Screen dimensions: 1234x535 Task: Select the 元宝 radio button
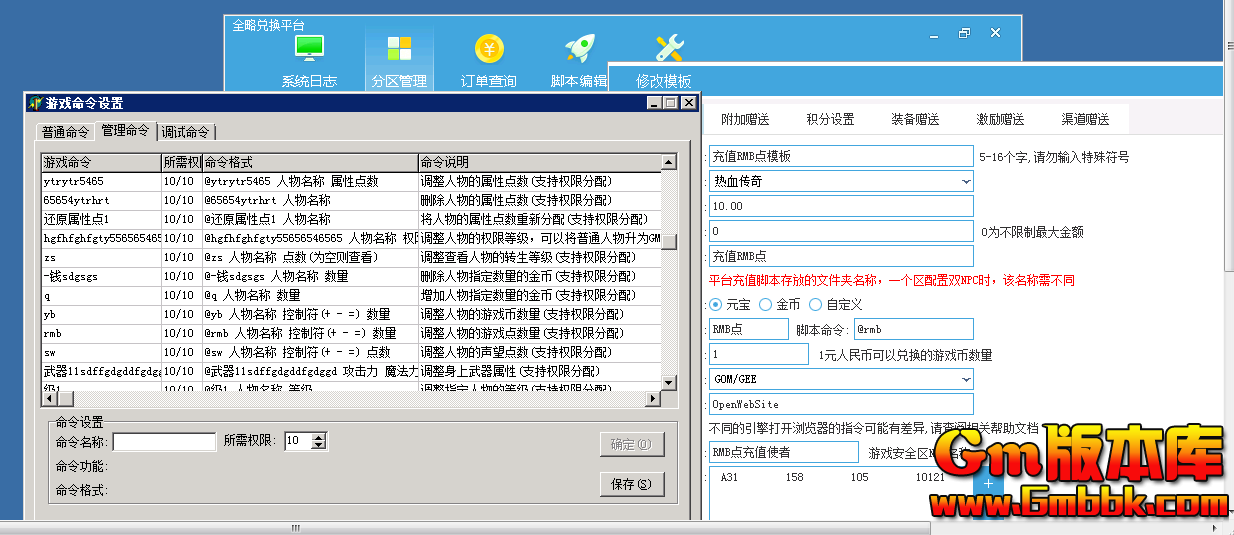point(715,304)
